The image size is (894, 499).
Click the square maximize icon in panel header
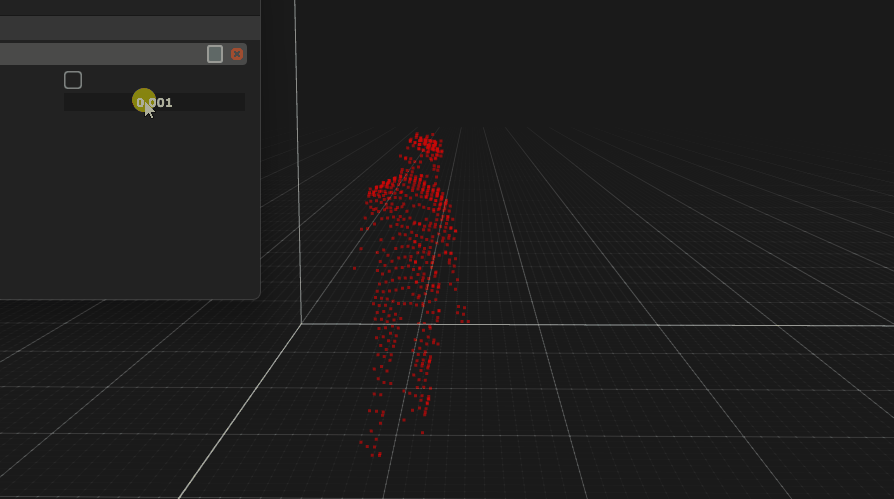point(215,54)
